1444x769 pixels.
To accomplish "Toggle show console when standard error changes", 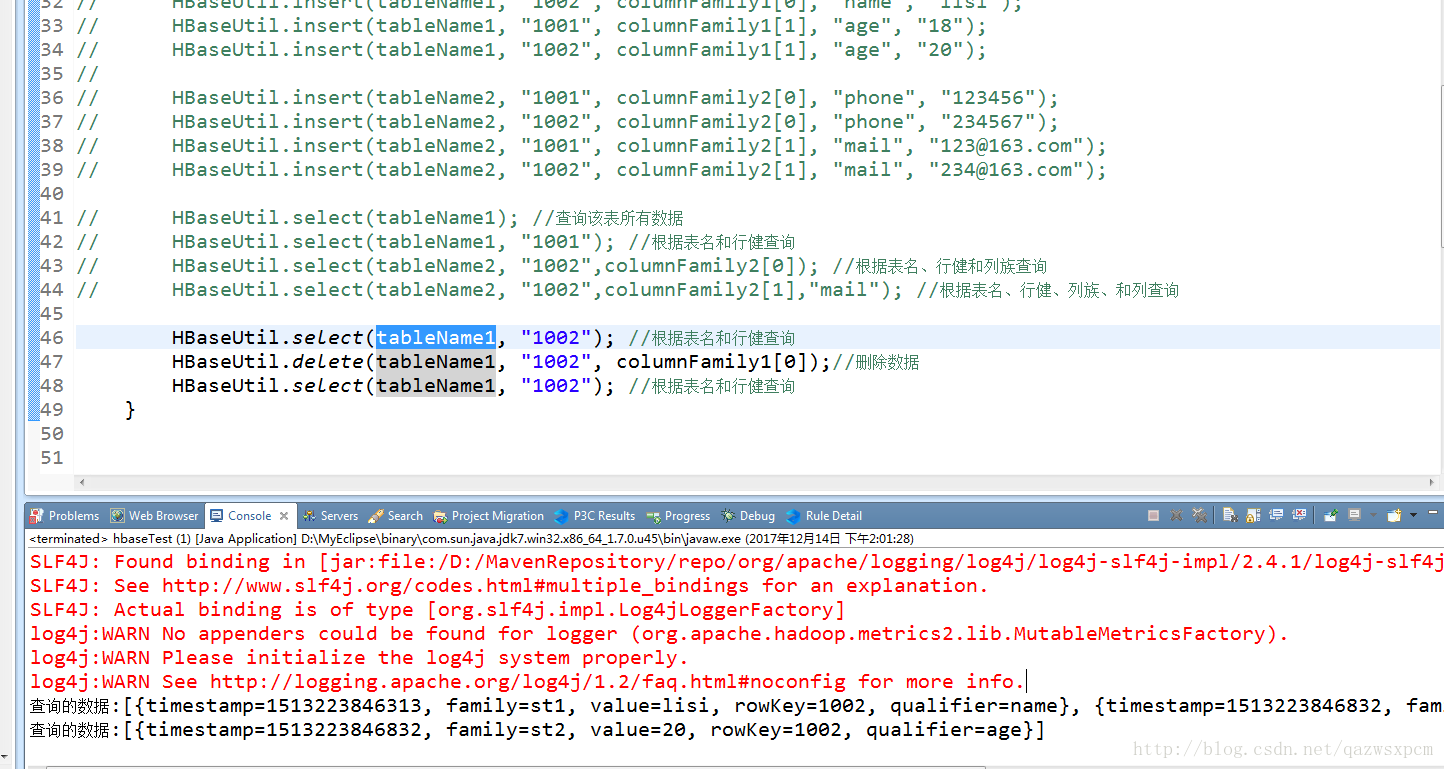I will pyautogui.click(x=1299, y=515).
